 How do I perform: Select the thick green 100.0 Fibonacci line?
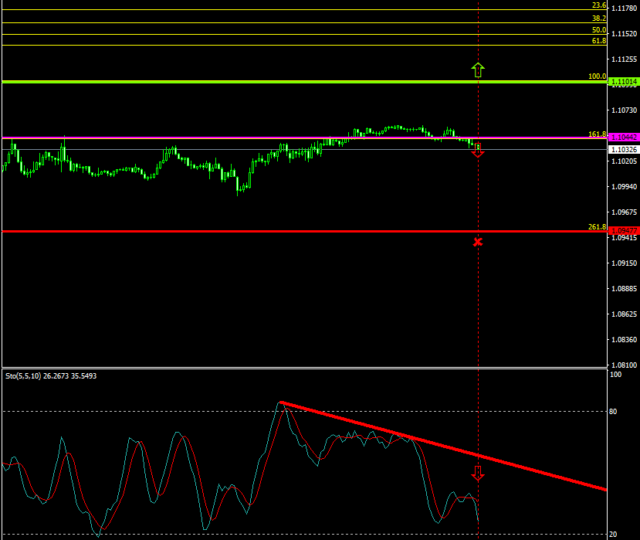pyautogui.click(x=300, y=82)
